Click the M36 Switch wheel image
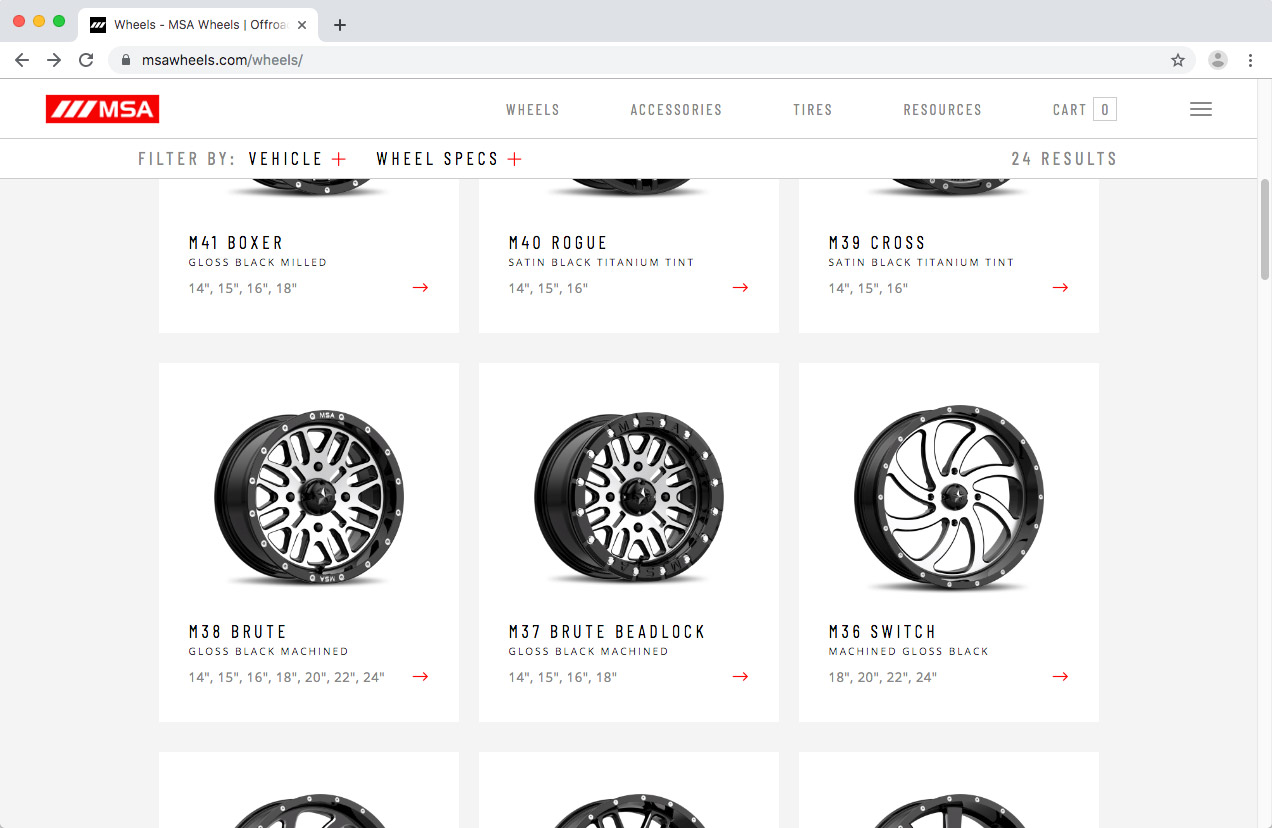Viewport: 1272px width, 828px height. click(949, 496)
